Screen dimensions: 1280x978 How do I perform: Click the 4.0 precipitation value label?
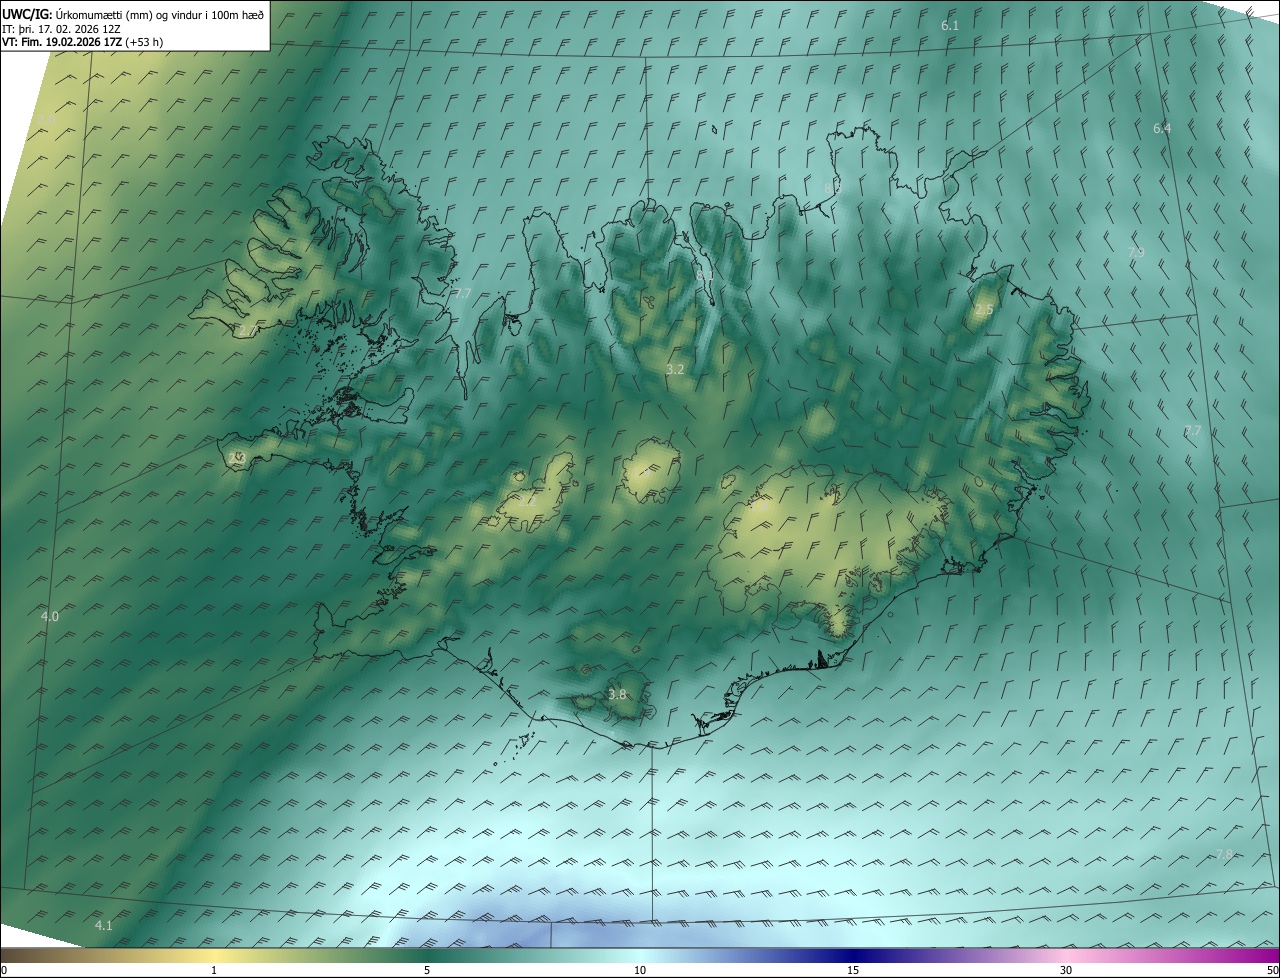[49, 616]
